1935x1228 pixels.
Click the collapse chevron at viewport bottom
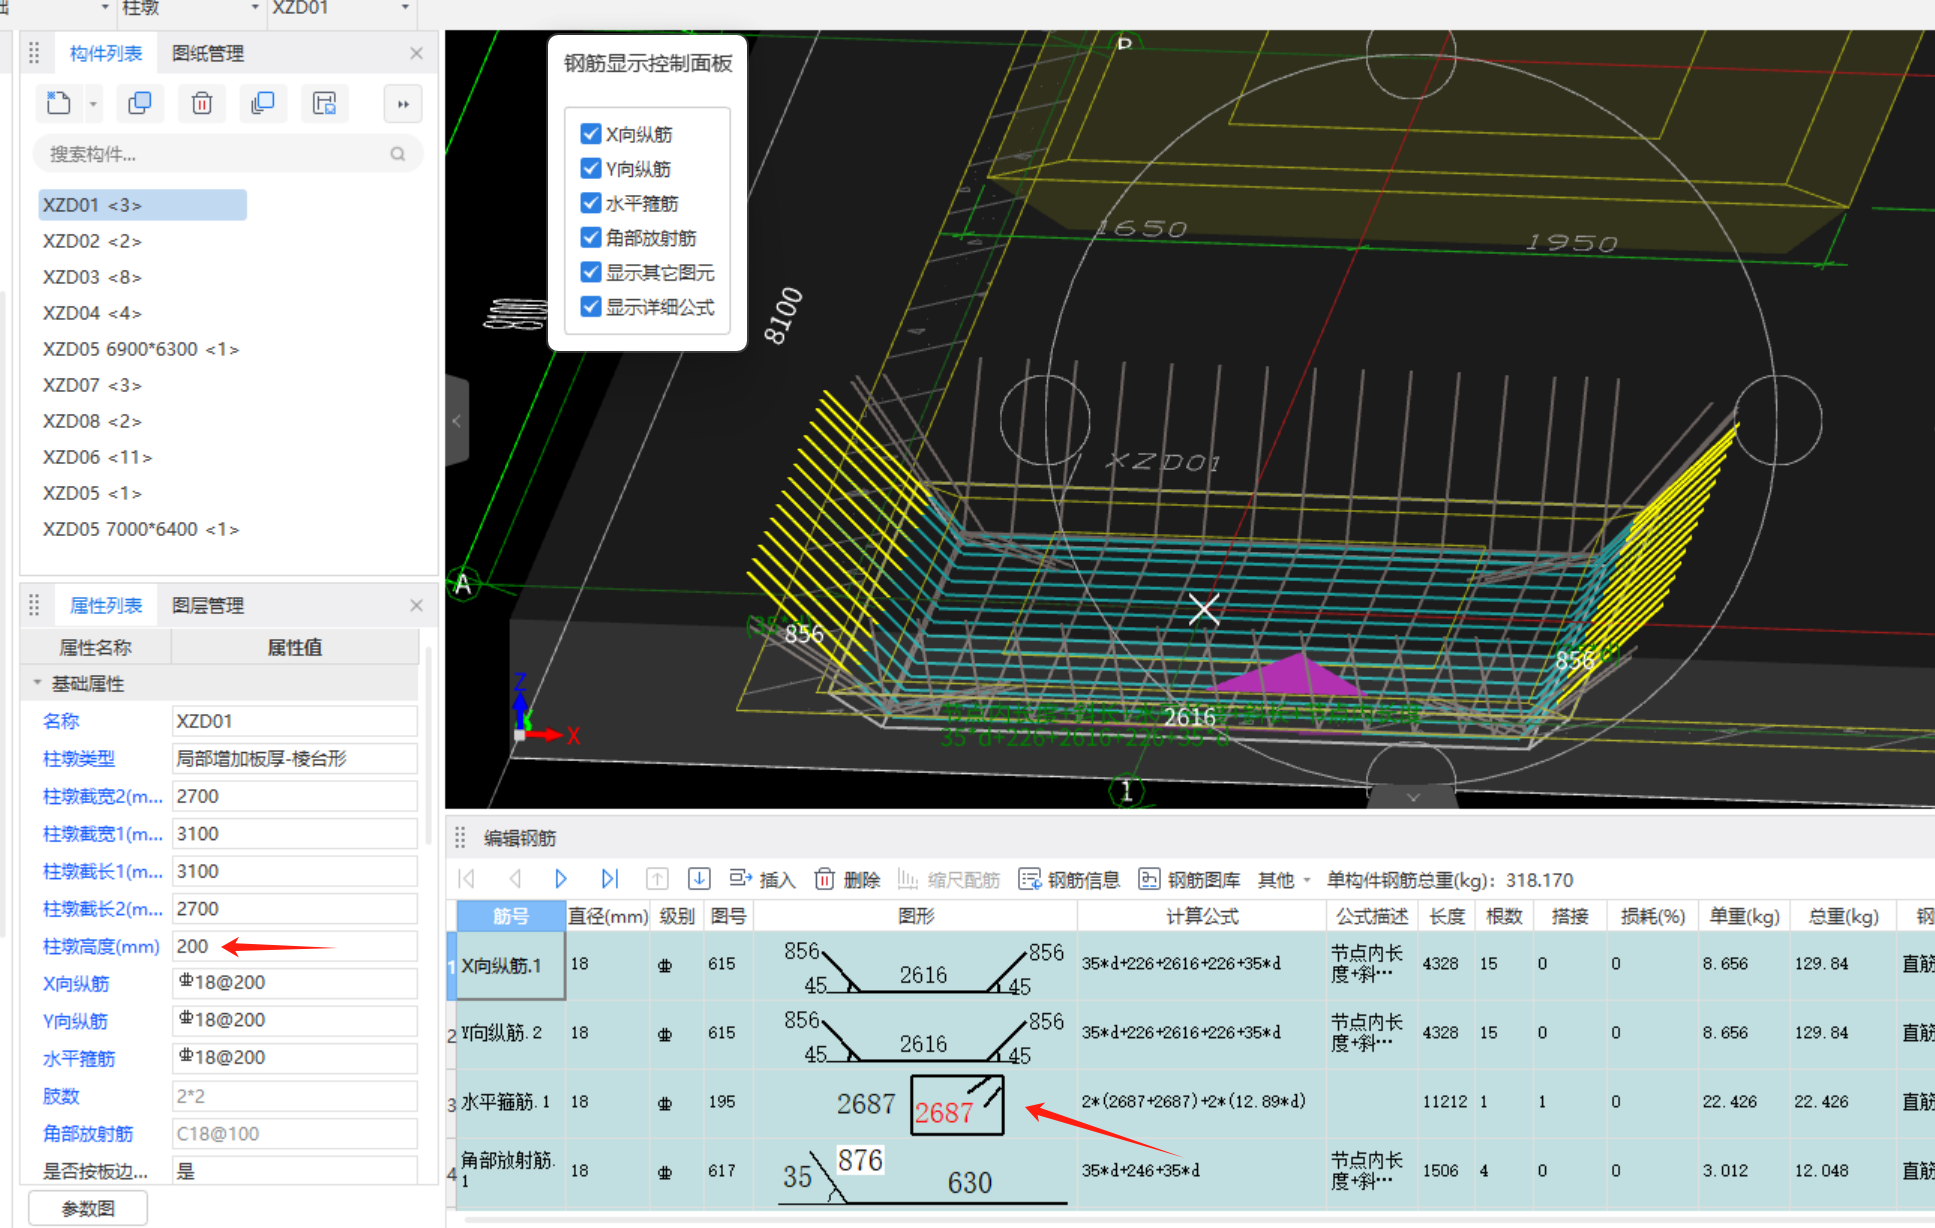[1412, 797]
